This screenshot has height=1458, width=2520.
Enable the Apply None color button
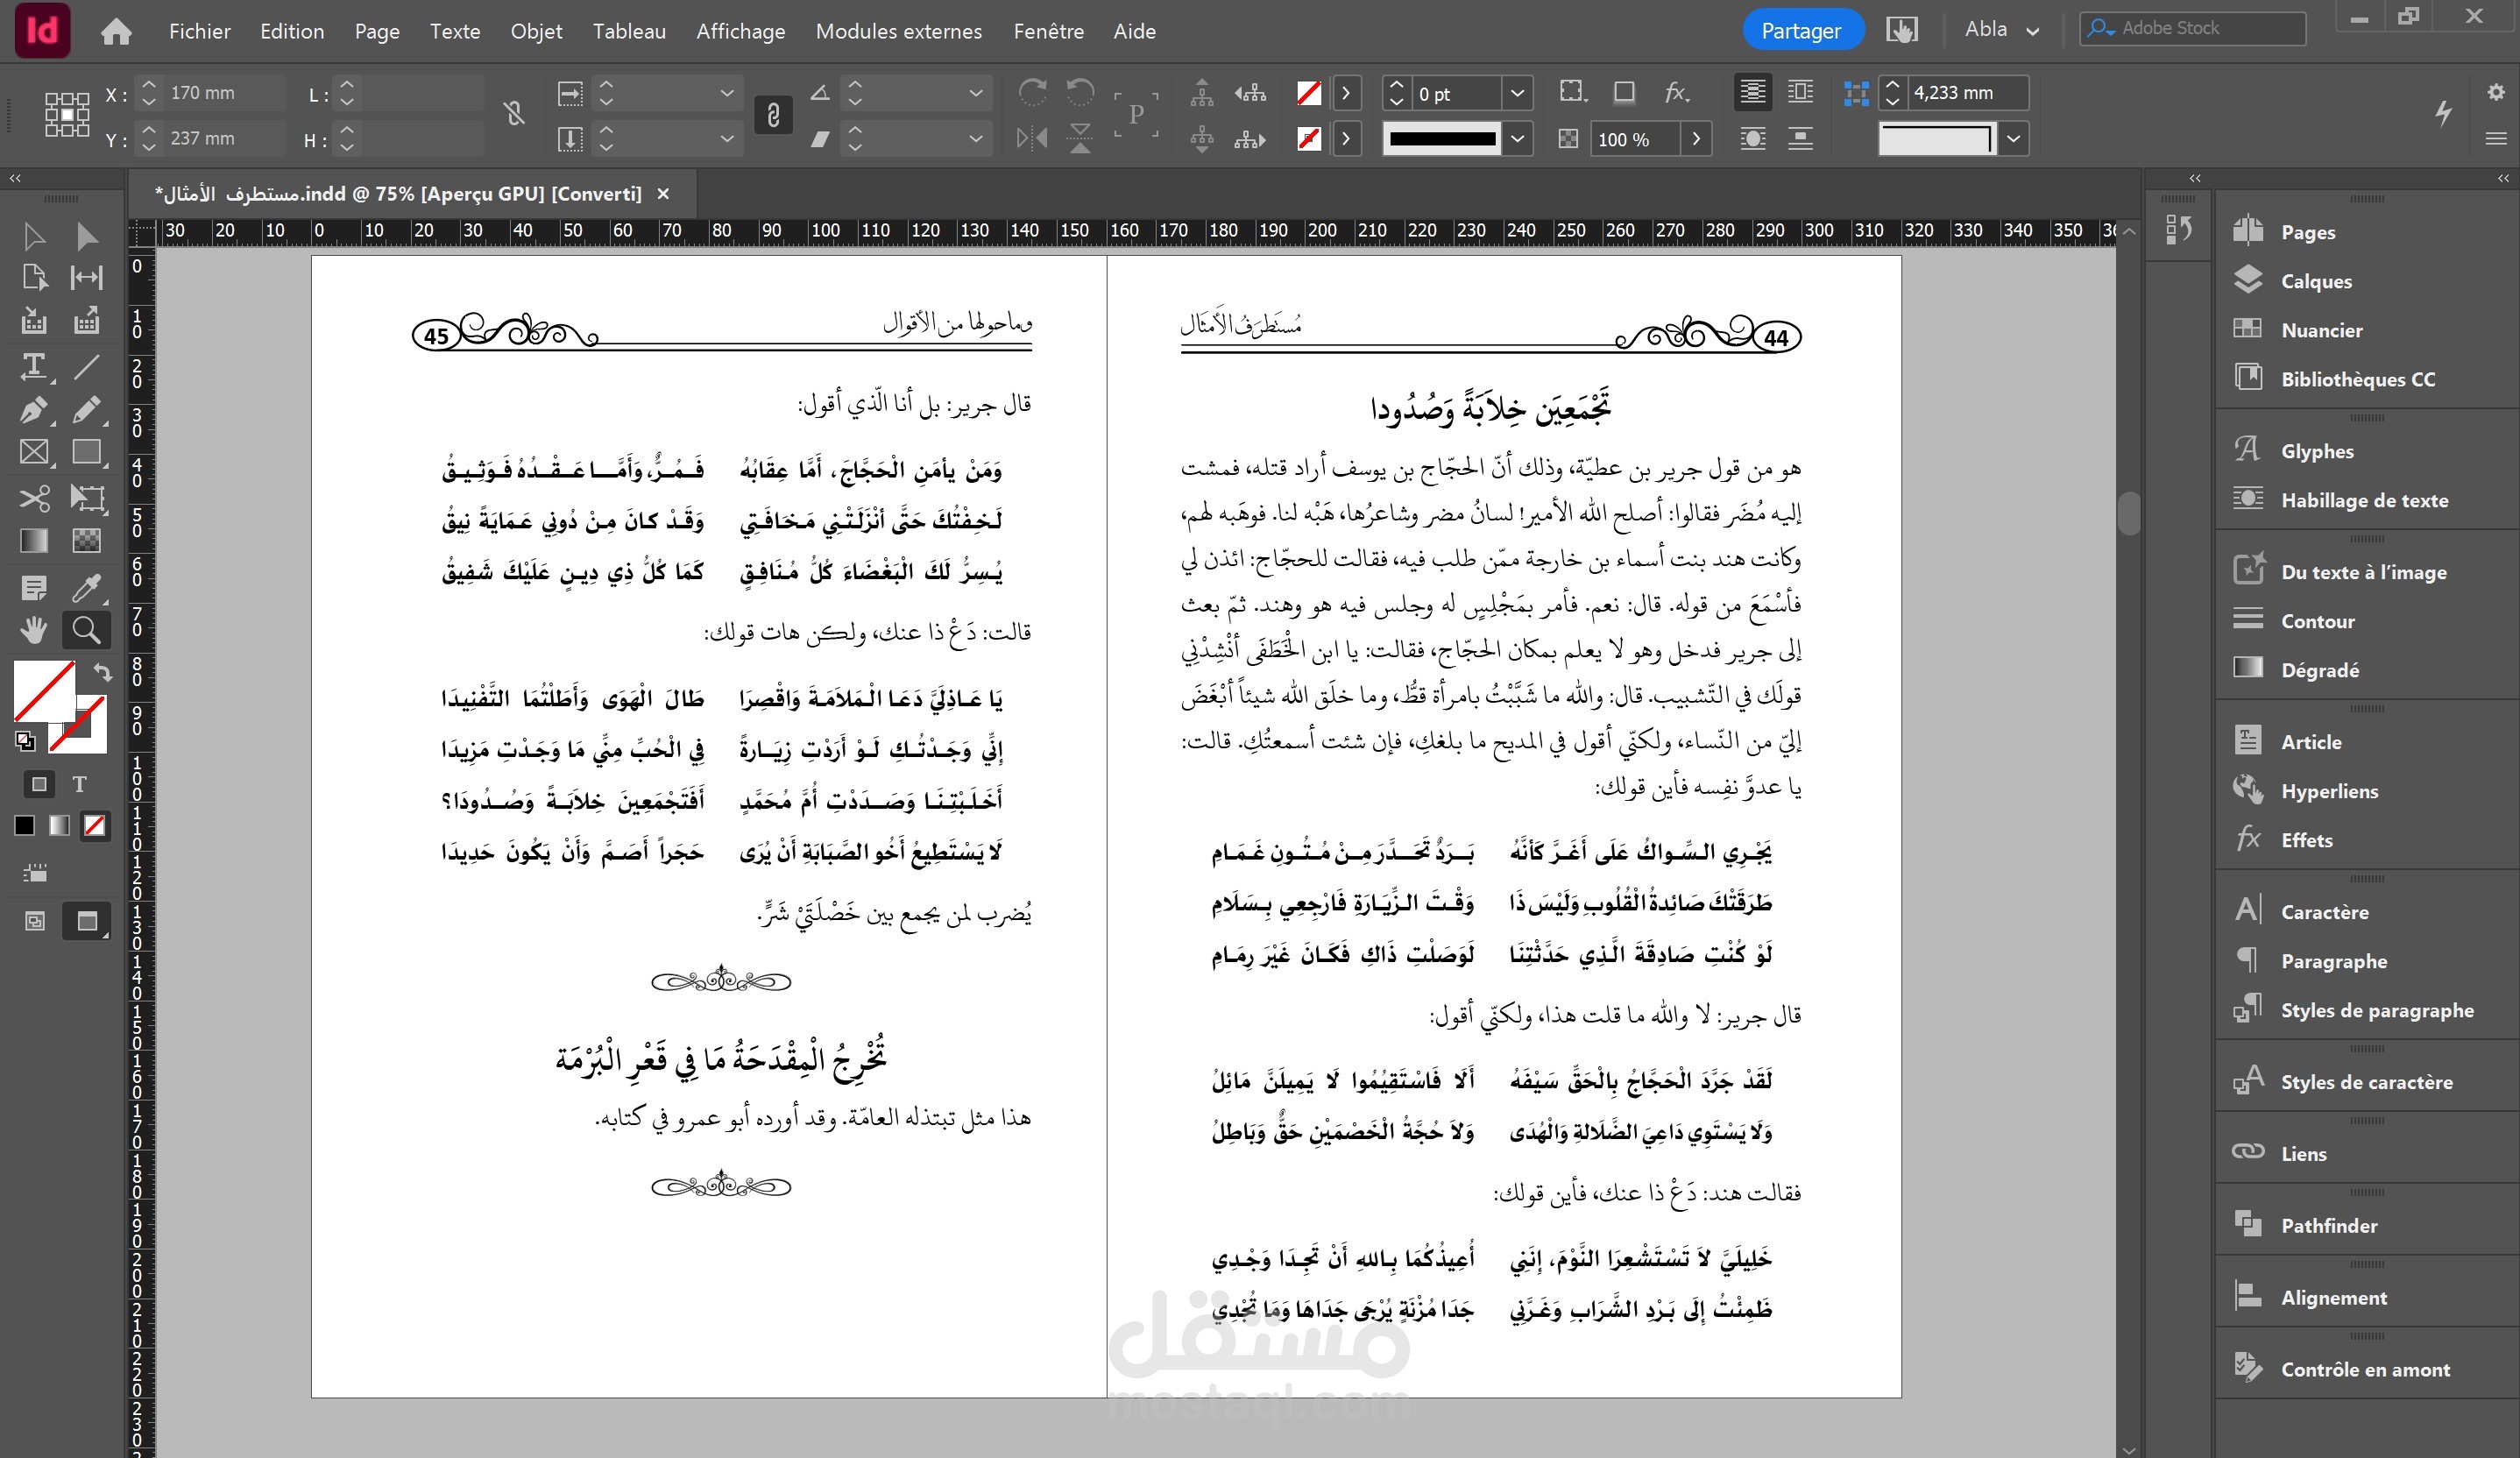coord(95,825)
